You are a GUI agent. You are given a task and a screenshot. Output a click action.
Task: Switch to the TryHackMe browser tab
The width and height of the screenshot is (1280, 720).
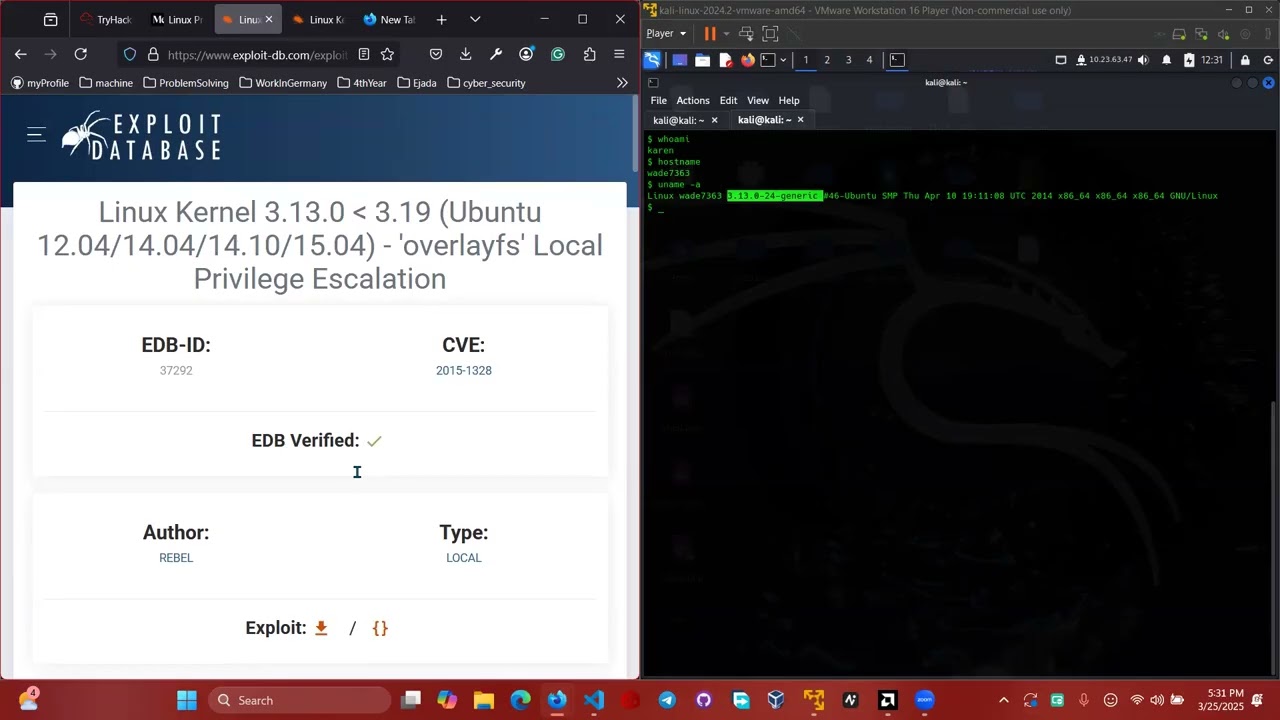pyautogui.click(x=106, y=19)
